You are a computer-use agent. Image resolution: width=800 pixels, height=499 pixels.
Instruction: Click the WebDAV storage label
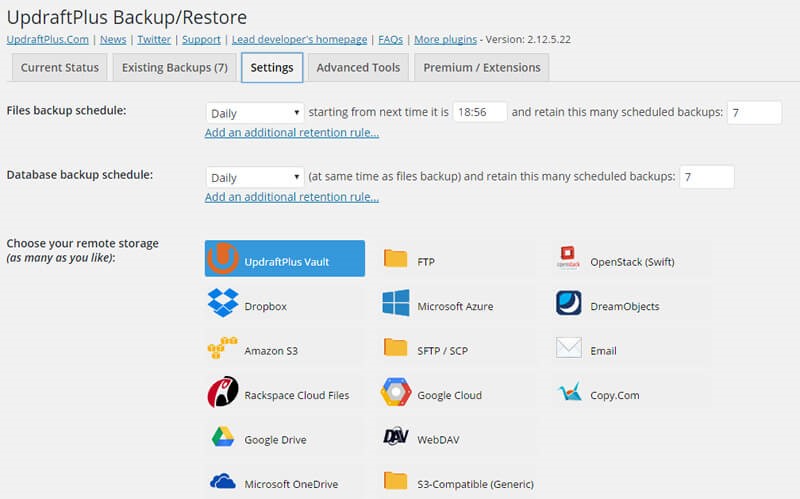(x=438, y=440)
